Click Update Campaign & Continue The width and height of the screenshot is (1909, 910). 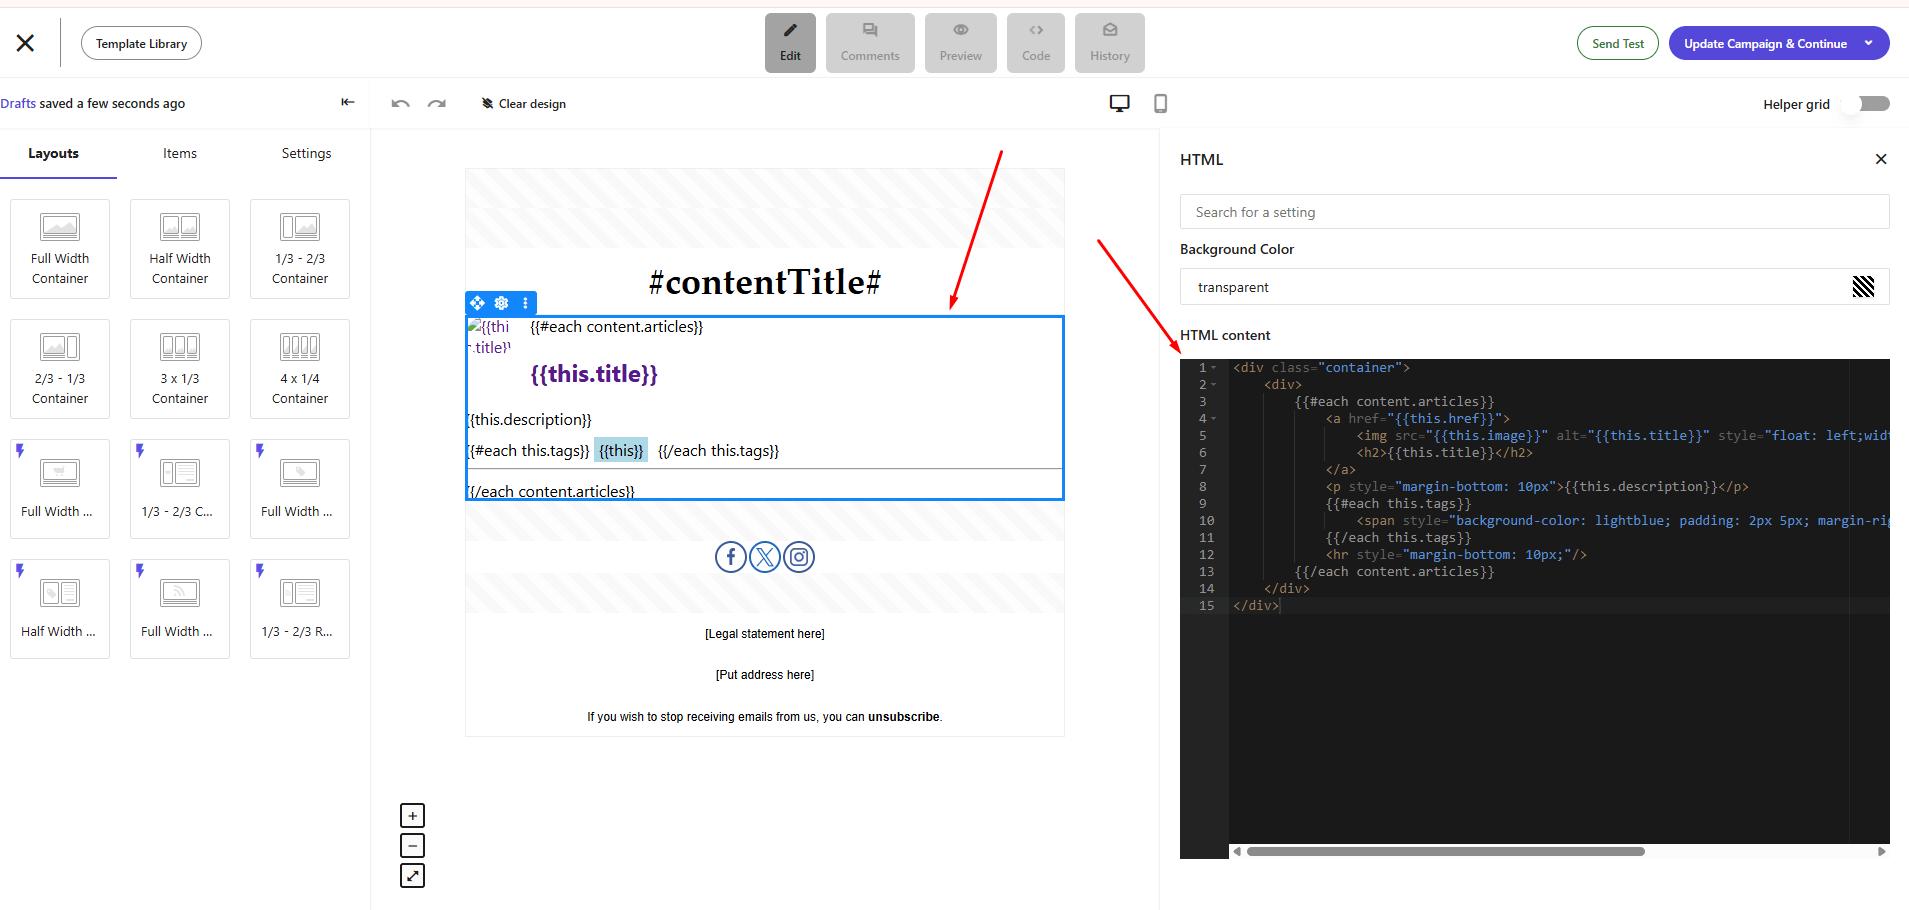[1765, 43]
